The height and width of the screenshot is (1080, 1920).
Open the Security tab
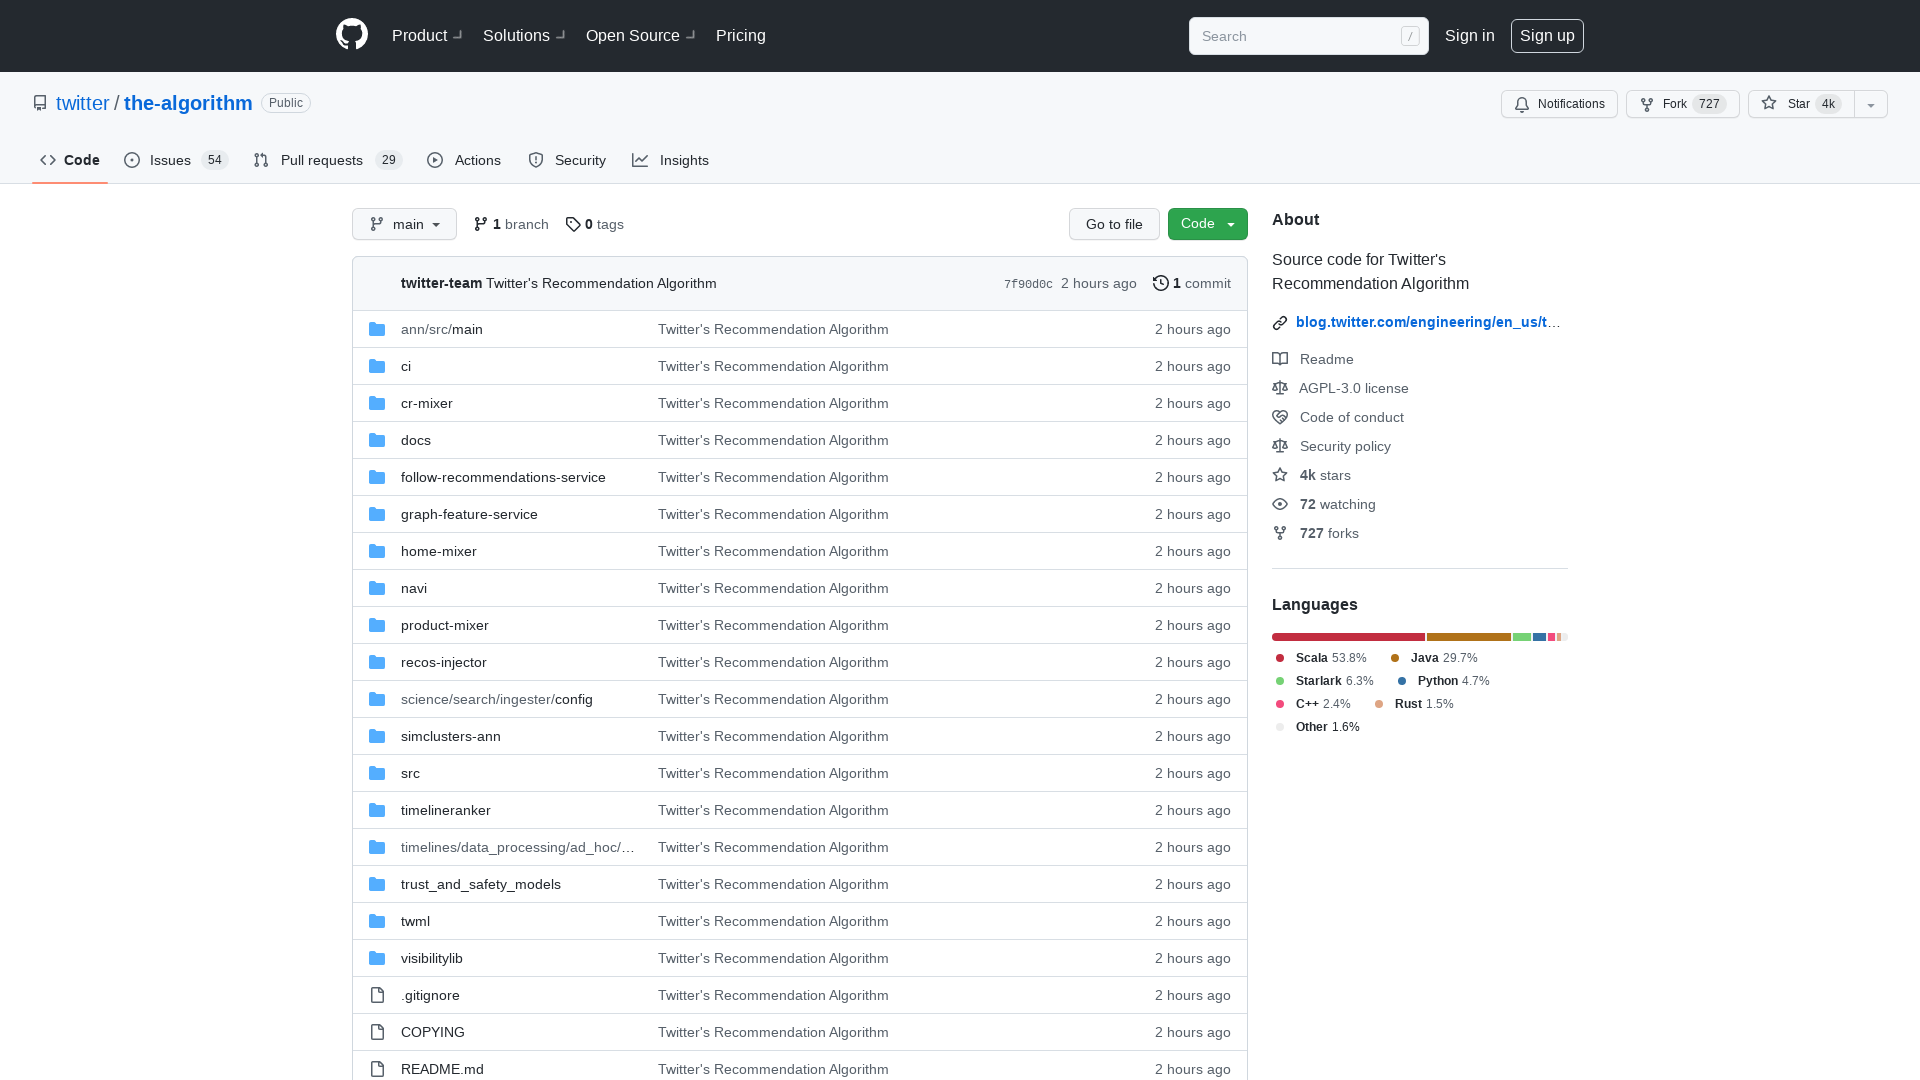[567, 160]
